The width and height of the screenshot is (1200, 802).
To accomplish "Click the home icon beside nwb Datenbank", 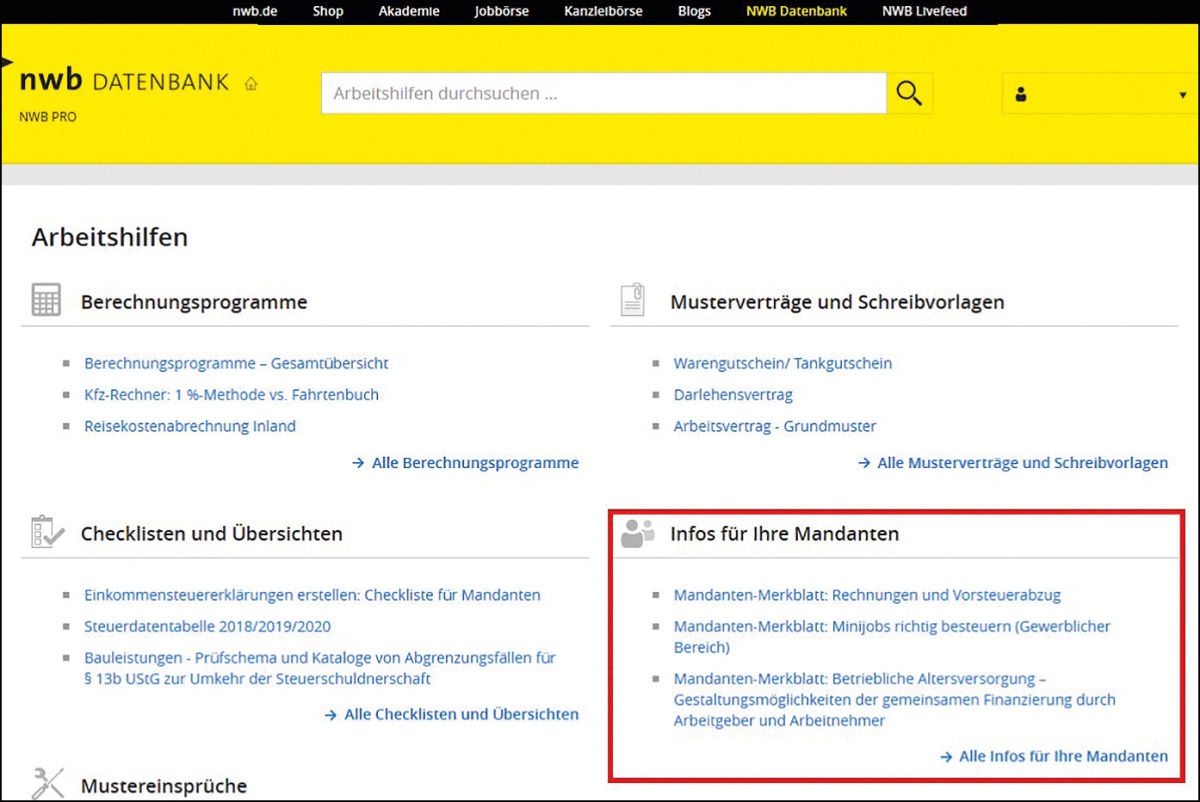I will 251,84.
